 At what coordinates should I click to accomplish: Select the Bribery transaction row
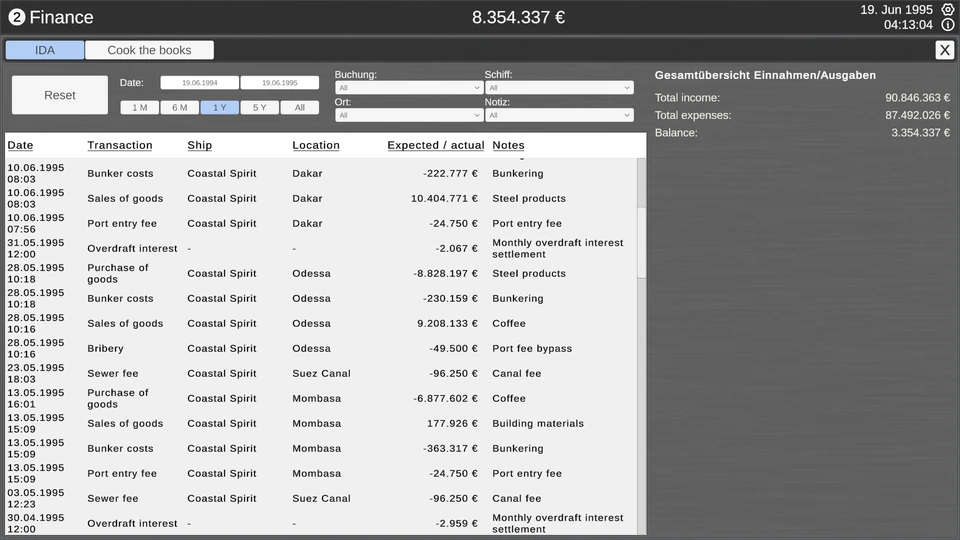(x=321, y=348)
